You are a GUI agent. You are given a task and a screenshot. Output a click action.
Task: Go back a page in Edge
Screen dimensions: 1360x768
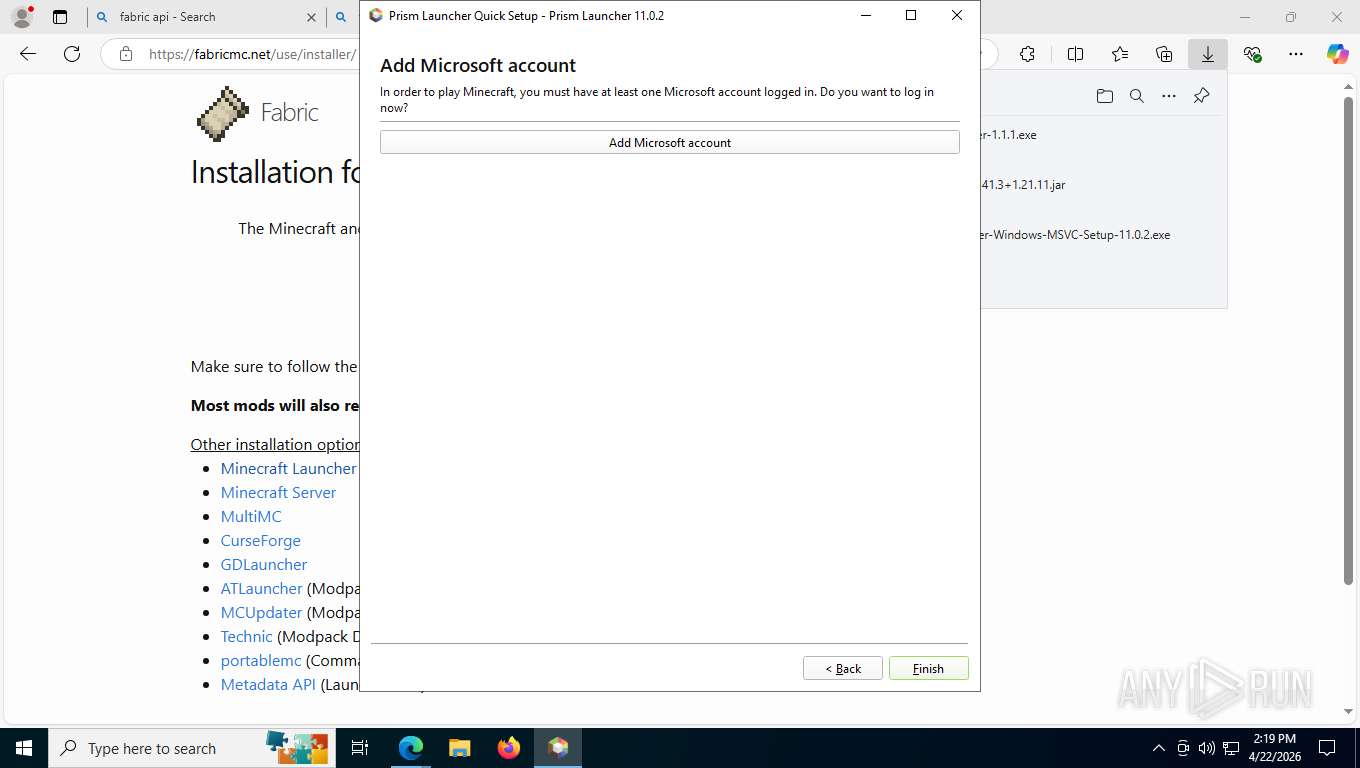click(x=28, y=54)
